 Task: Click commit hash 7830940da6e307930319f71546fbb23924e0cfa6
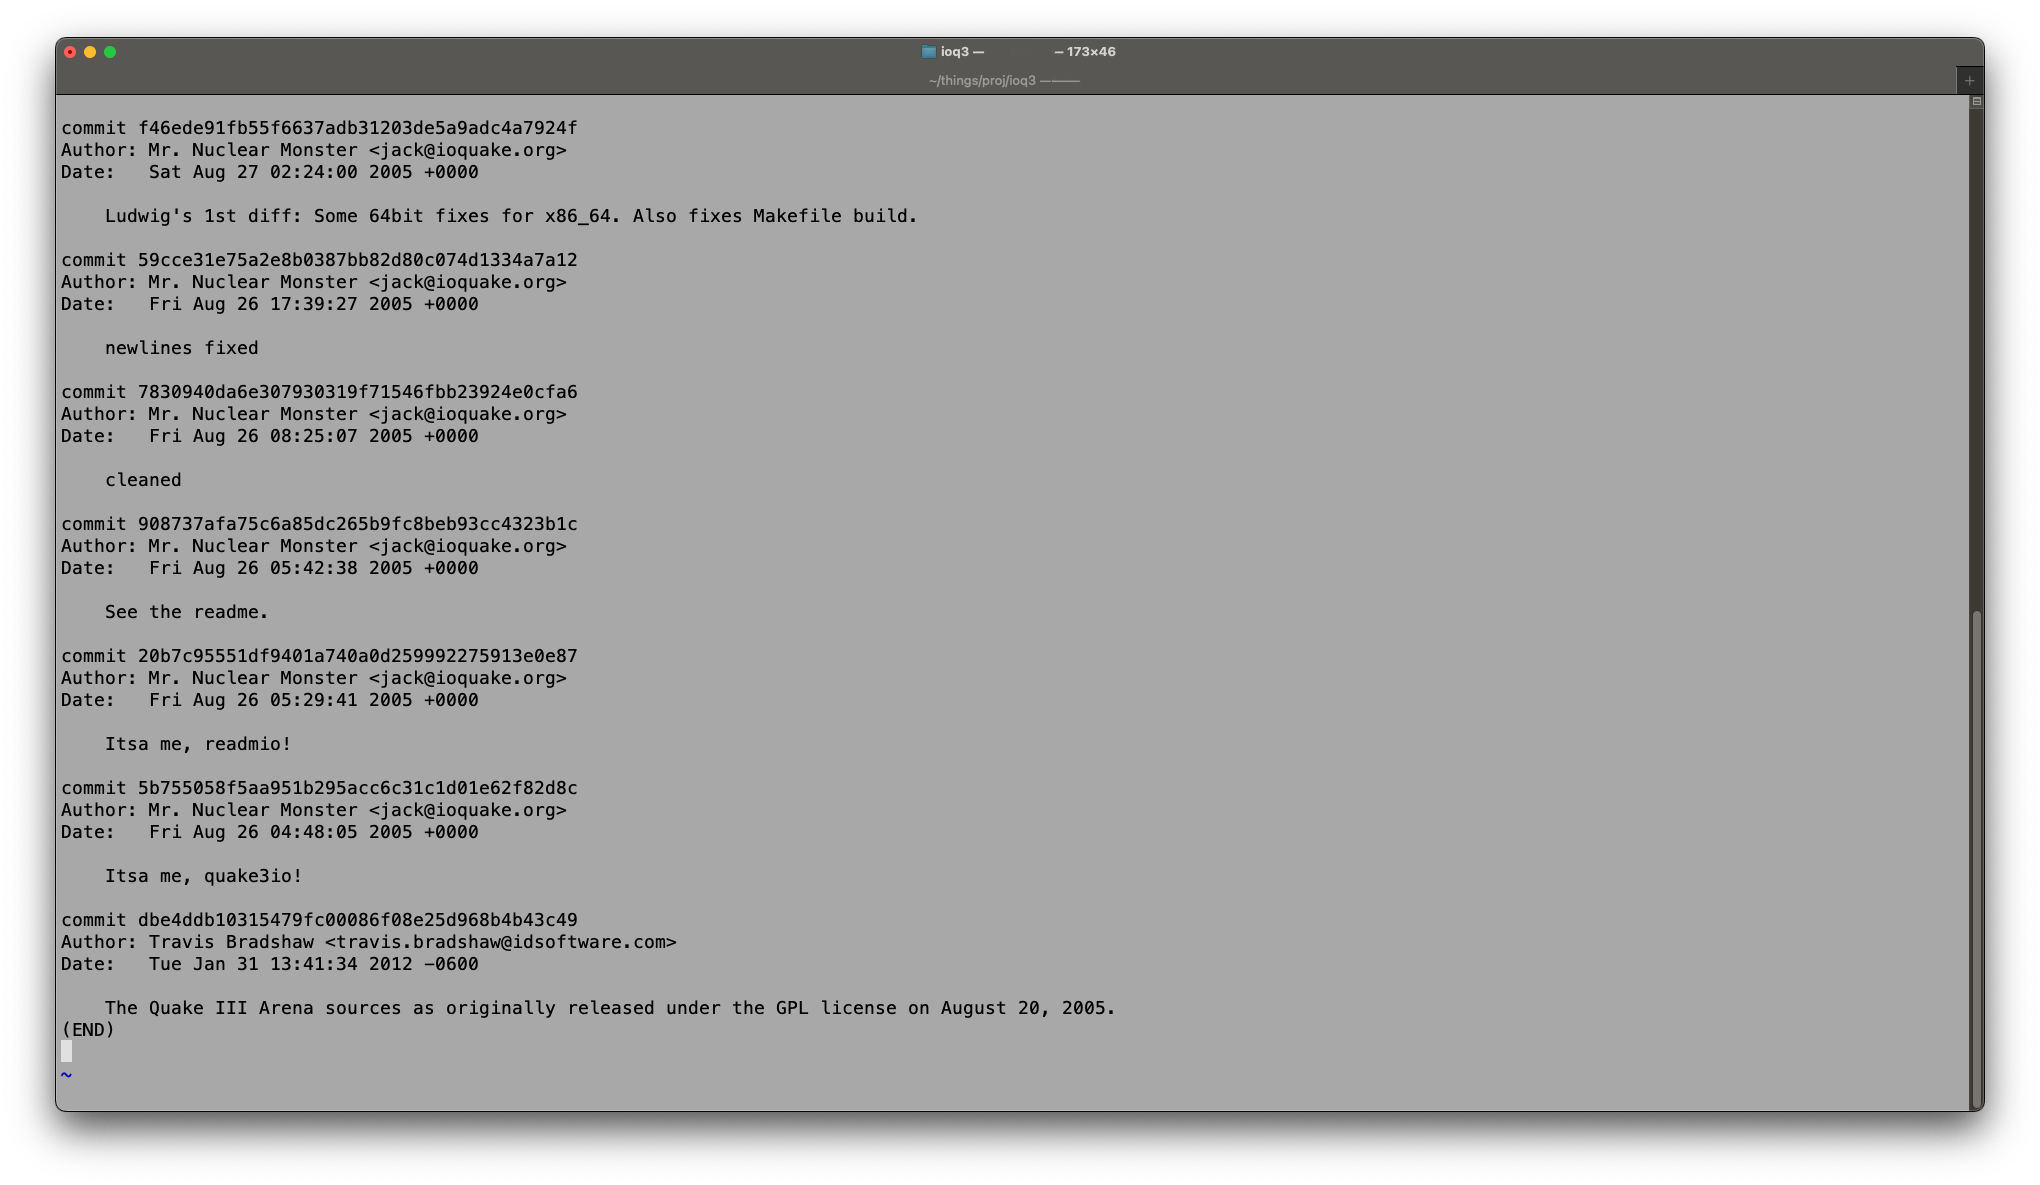tap(357, 392)
